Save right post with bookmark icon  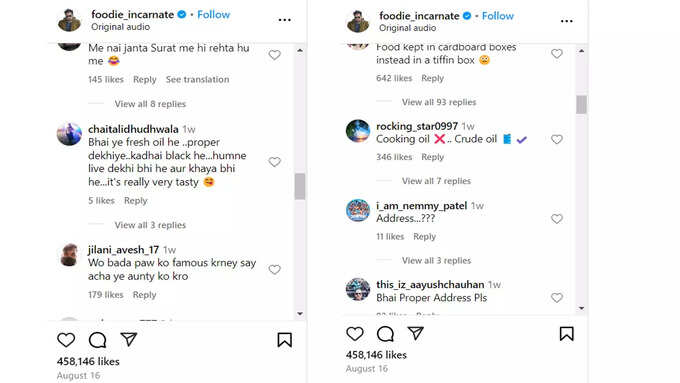point(566,334)
